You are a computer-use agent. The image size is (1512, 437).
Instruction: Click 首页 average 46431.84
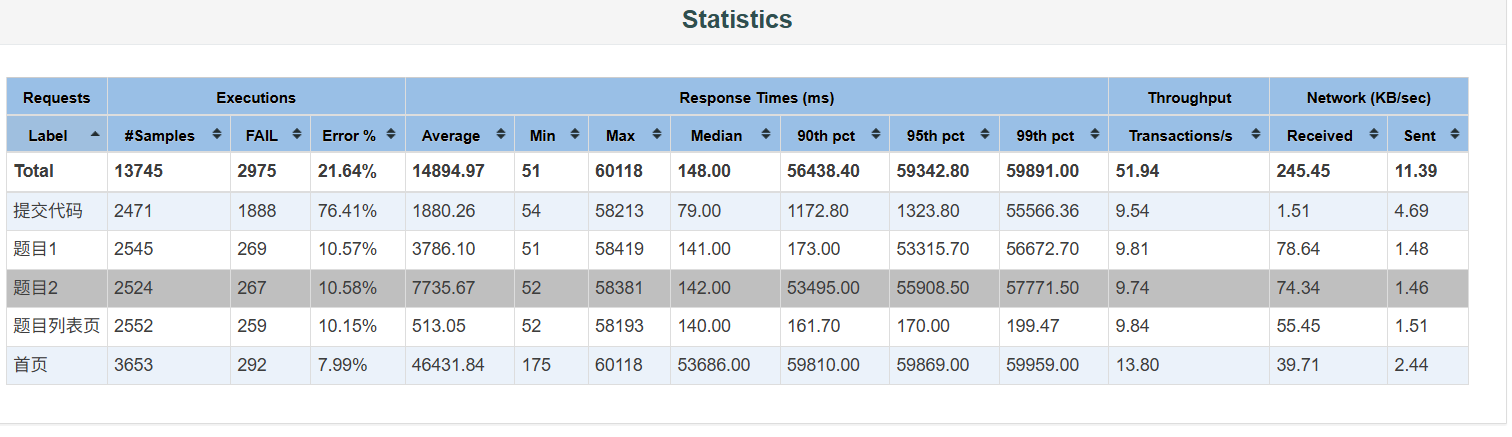[448, 365]
